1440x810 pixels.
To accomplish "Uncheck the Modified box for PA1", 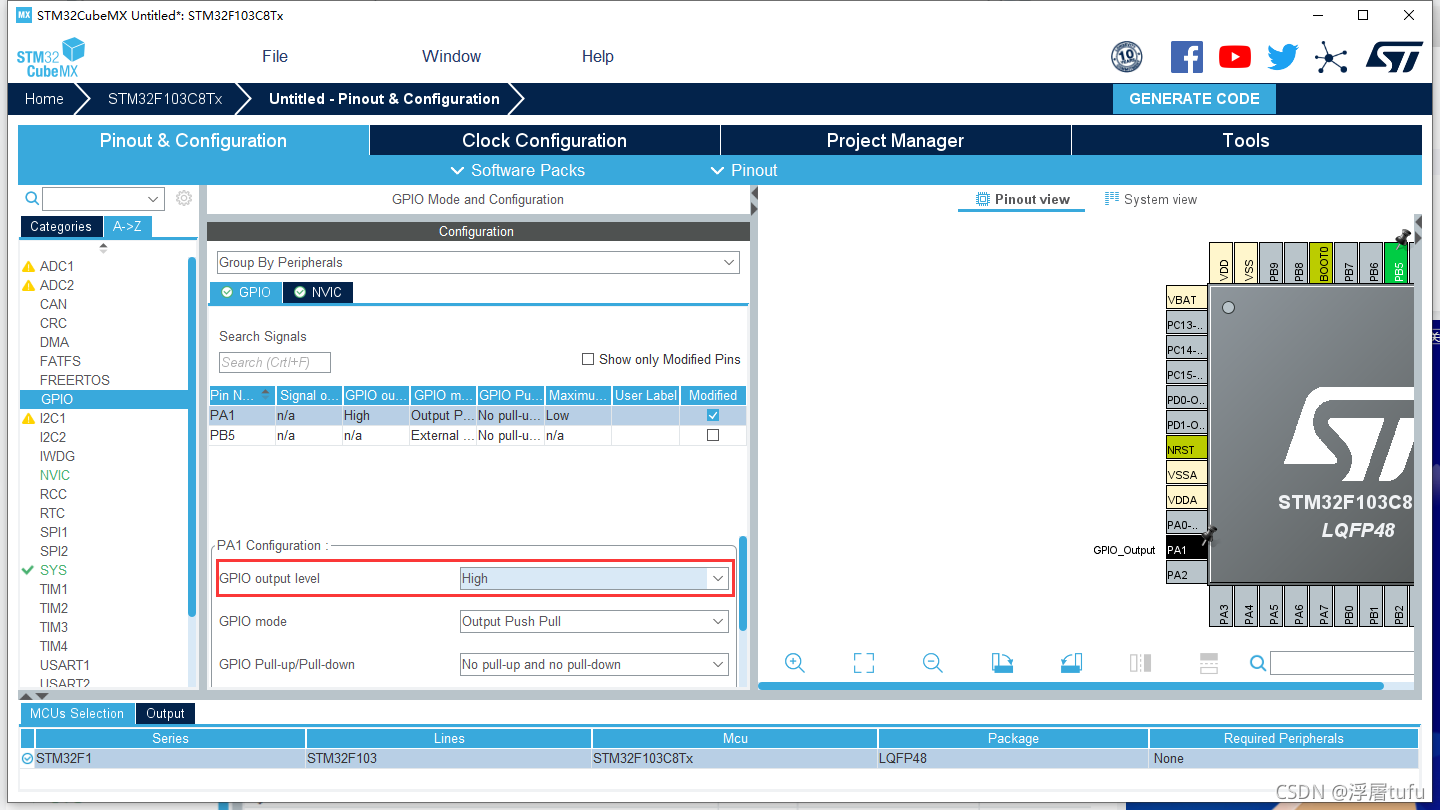I will click(713, 415).
